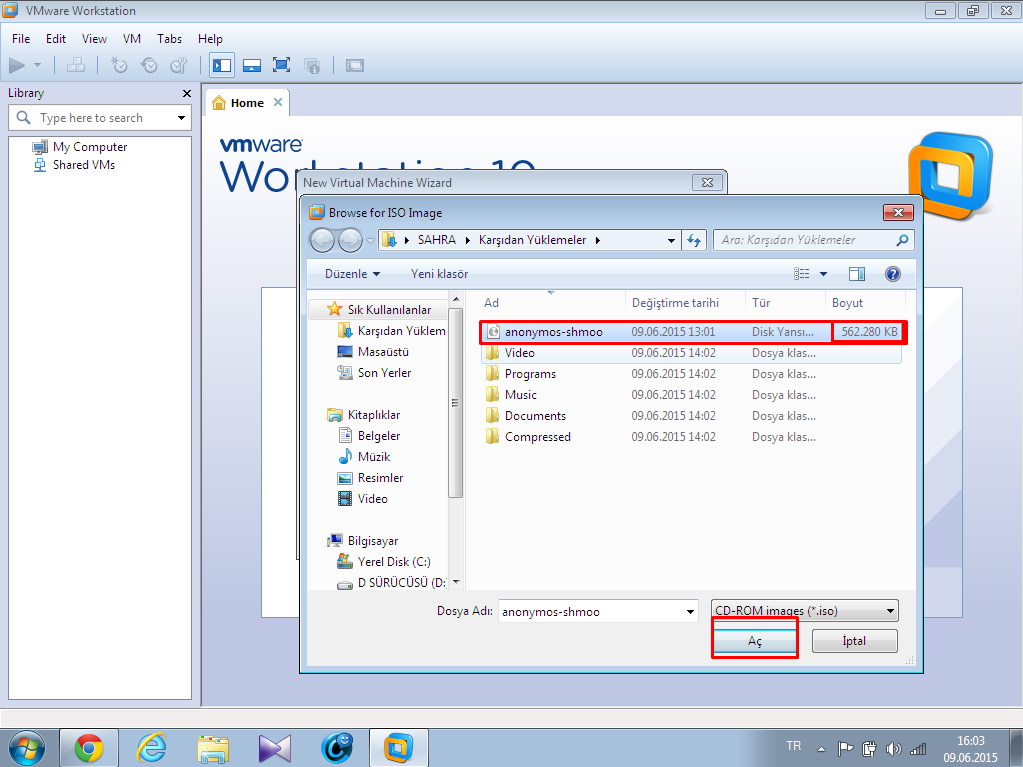This screenshot has height=767, width=1023.
Task: Sort files by the Ad column header
Action: pyautogui.click(x=552, y=303)
